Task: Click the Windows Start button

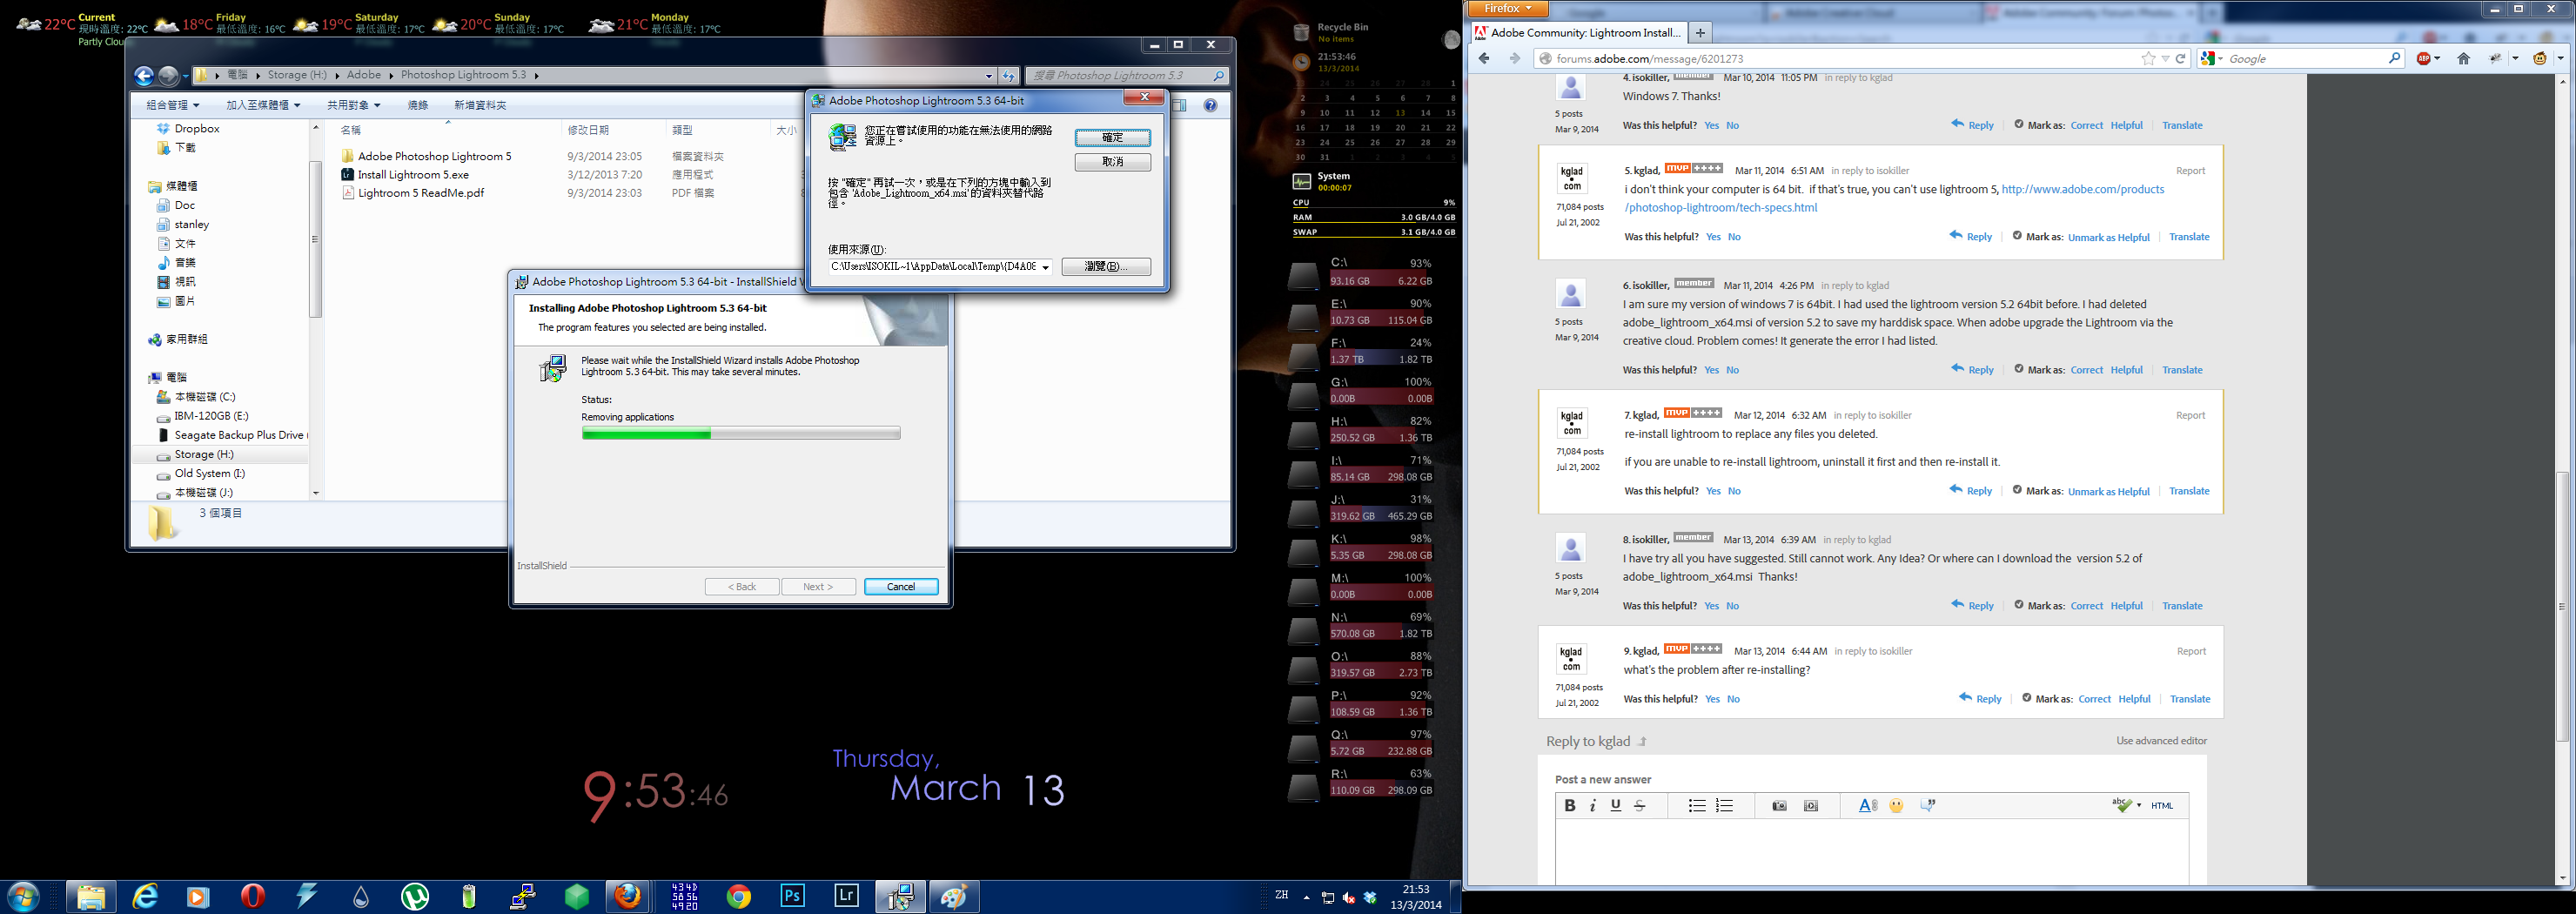Action: [23, 896]
